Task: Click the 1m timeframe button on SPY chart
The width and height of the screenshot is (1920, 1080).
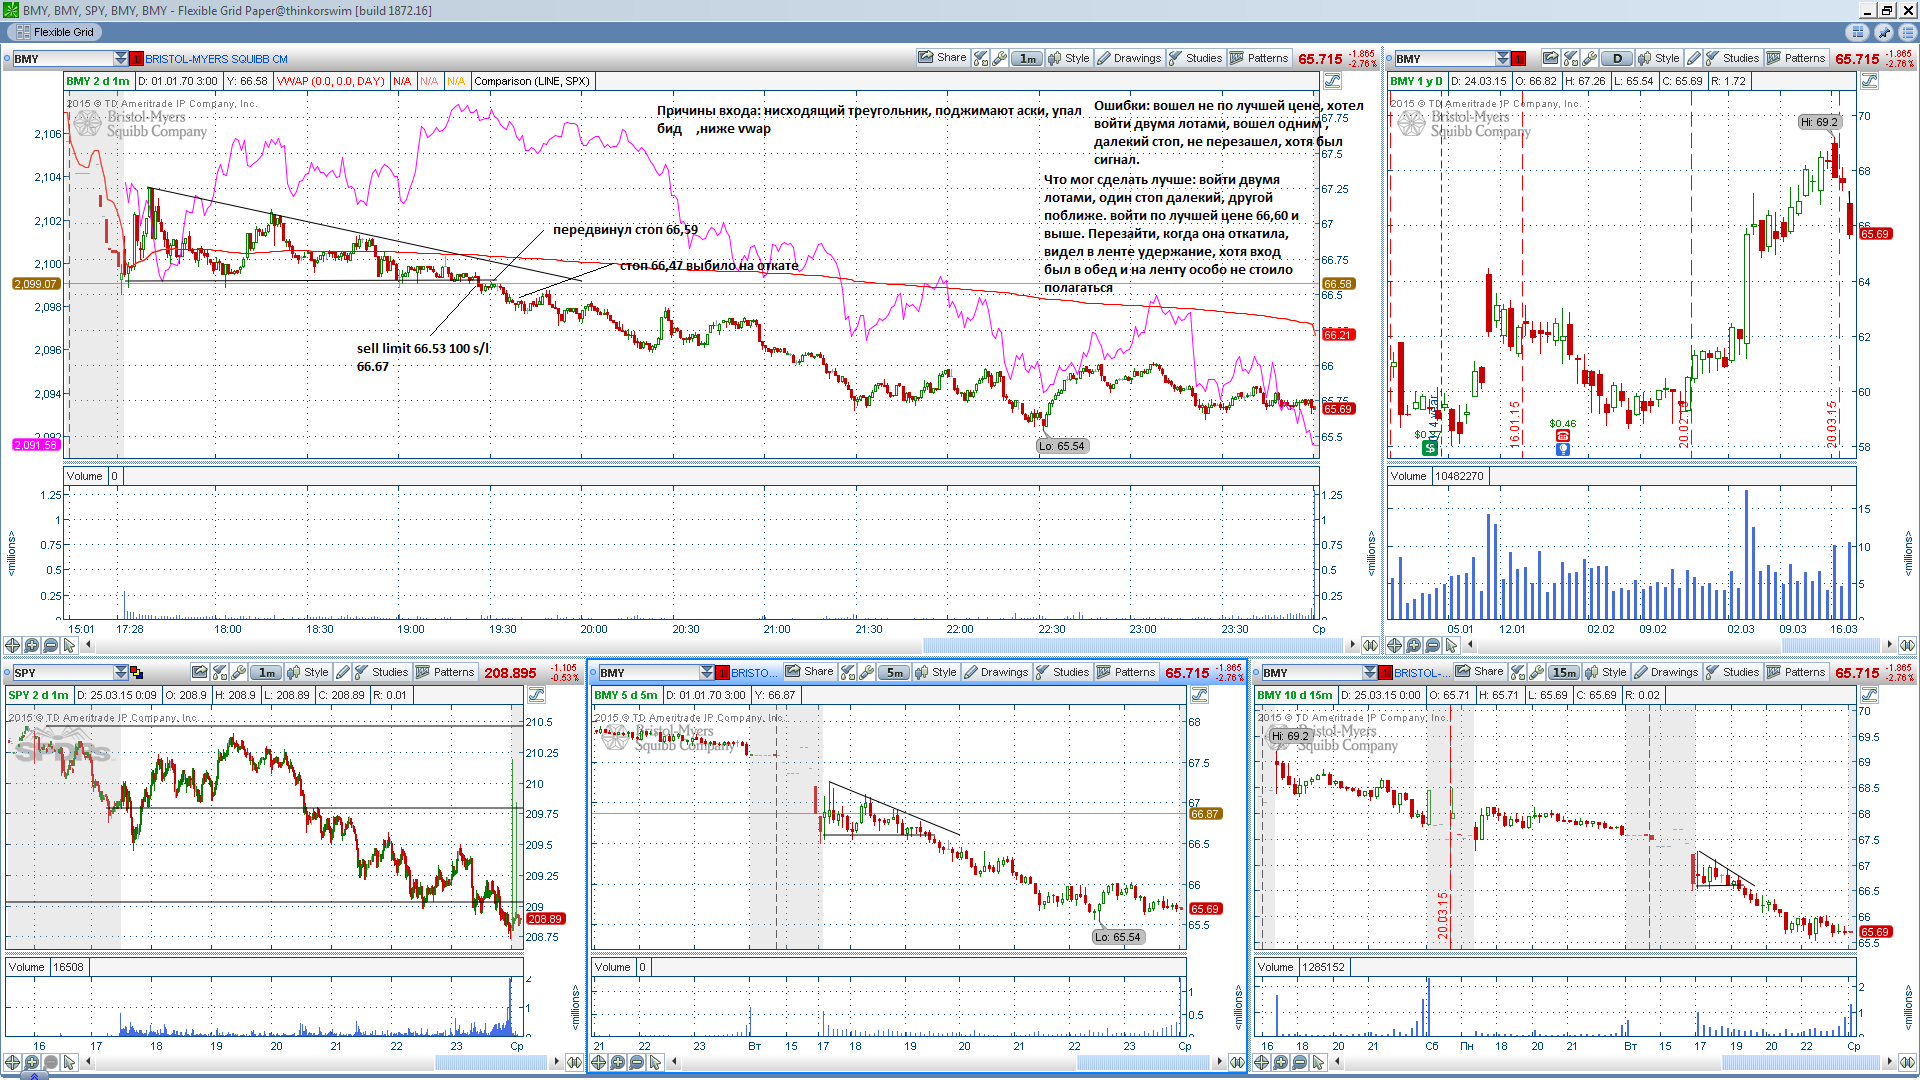Action: click(266, 672)
